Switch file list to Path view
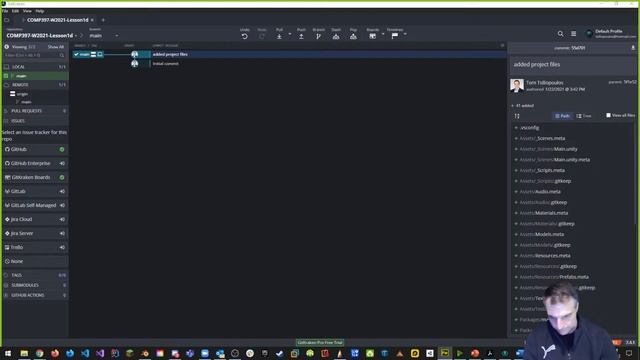 pos(562,116)
